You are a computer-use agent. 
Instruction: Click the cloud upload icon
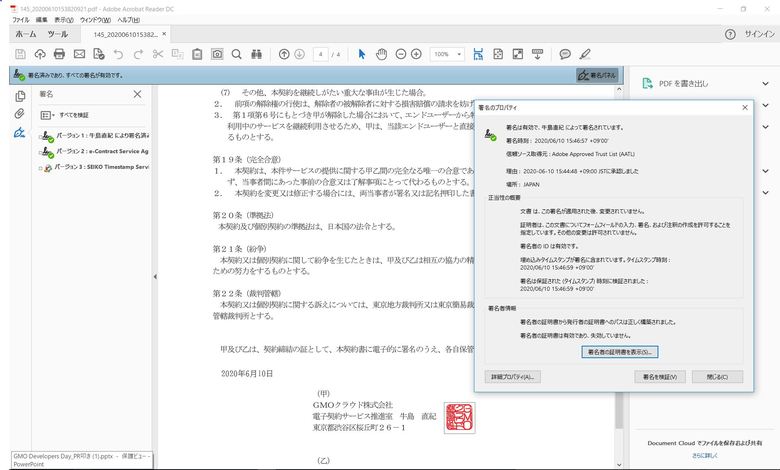coord(40,54)
